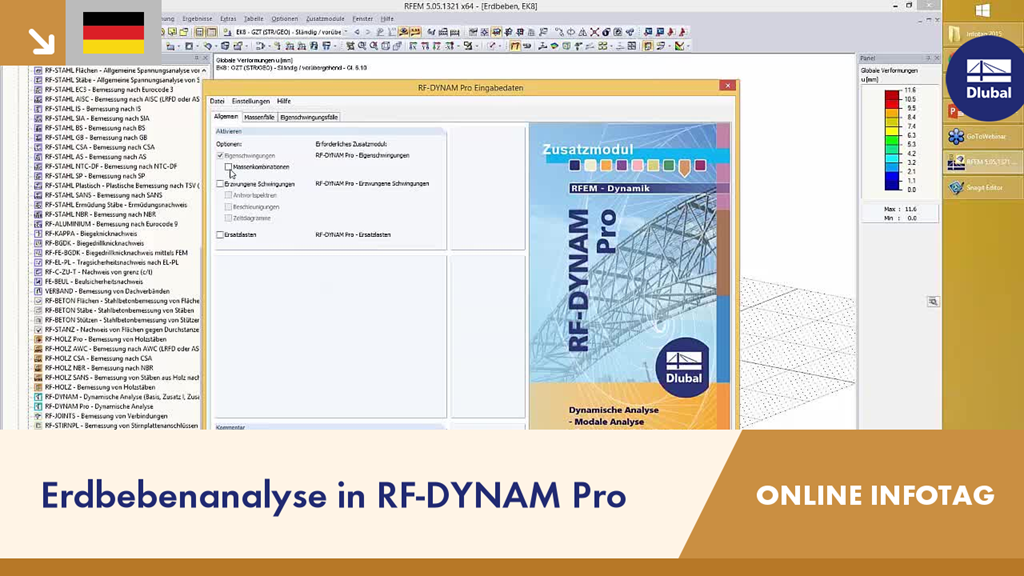The image size is (1024, 576).
Task: Switch to GoToWebinar in taskbar
Action: tap(982, 136)
